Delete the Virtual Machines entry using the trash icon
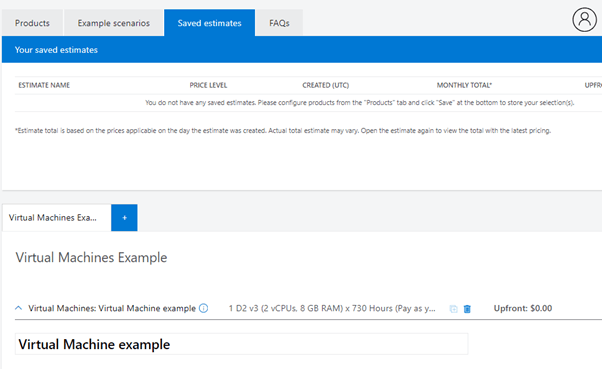Viewport: 602px width, 369px height. (x=467, y=309)
